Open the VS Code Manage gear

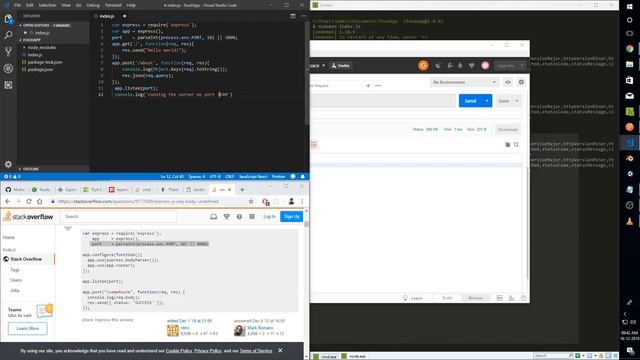coord(8,164)
